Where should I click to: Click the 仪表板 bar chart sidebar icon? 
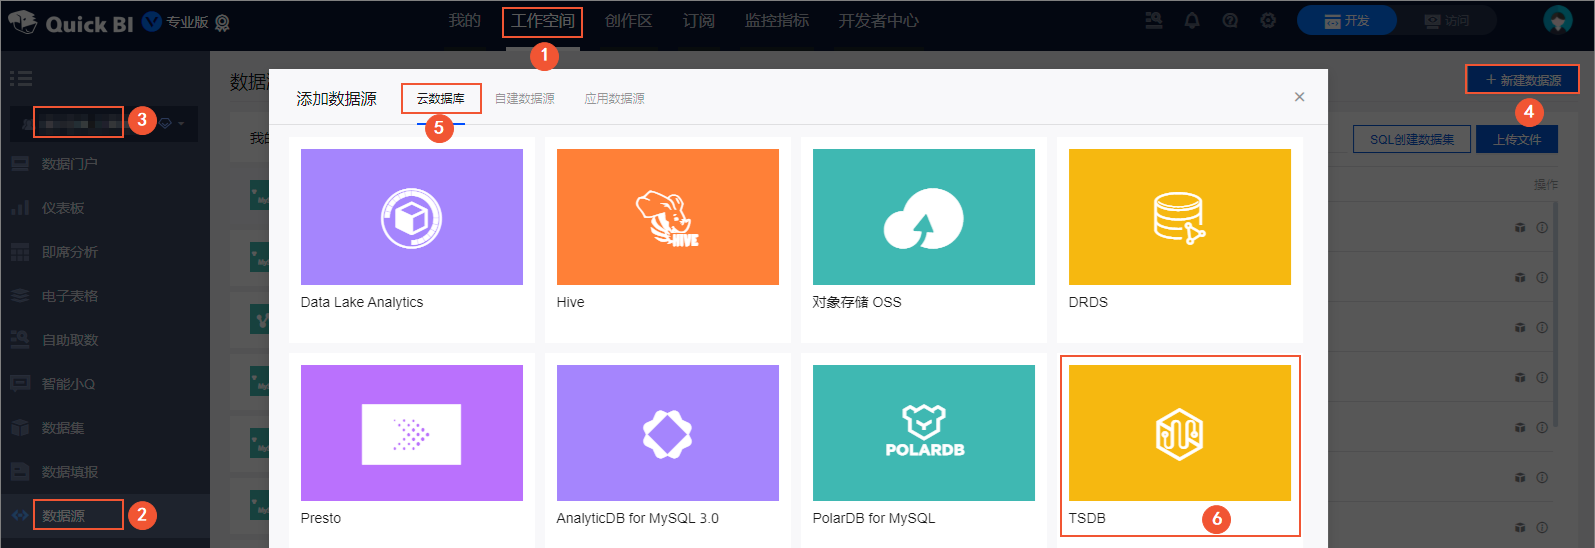pos(20,207)
